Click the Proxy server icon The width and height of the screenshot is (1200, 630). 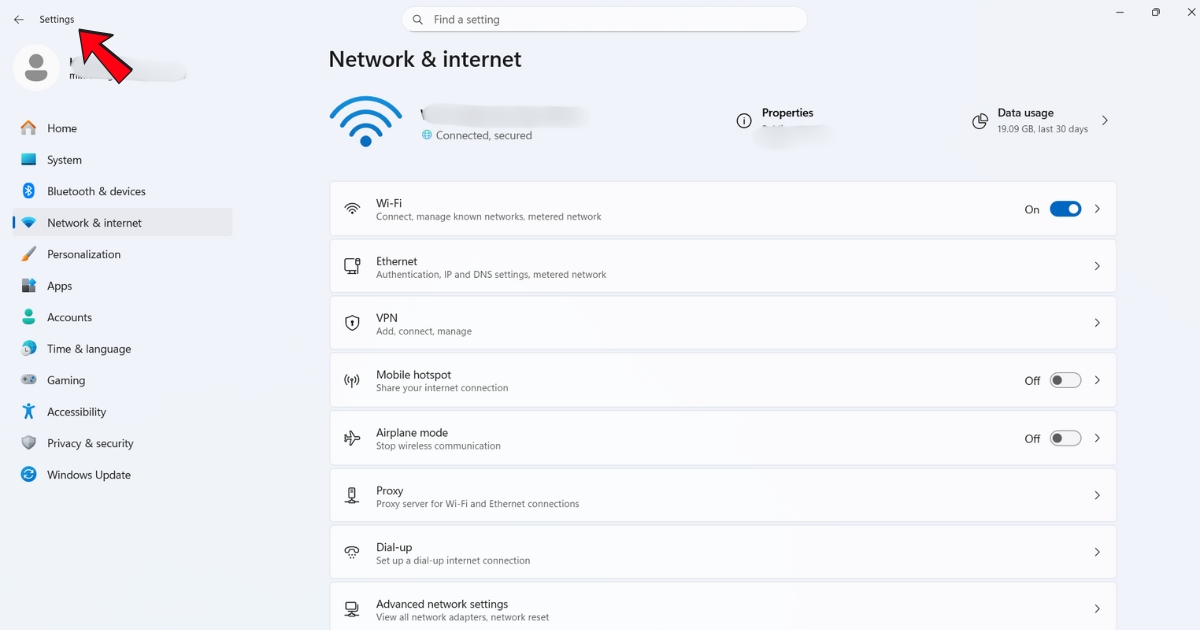(352, 495)
